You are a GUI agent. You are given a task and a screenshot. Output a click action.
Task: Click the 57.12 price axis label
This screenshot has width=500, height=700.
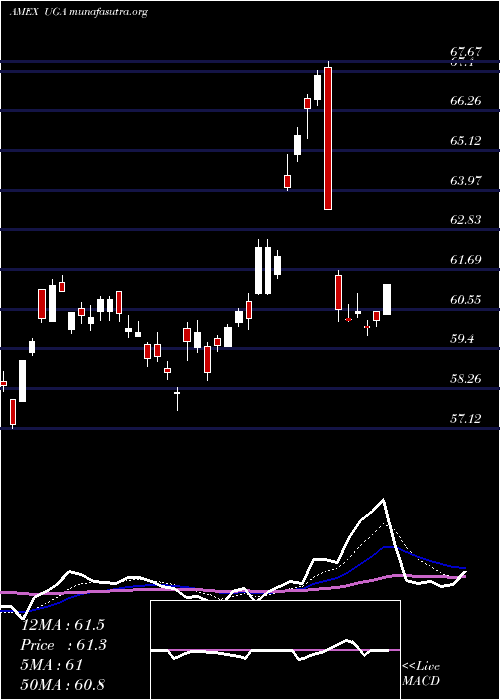(466, 418)
